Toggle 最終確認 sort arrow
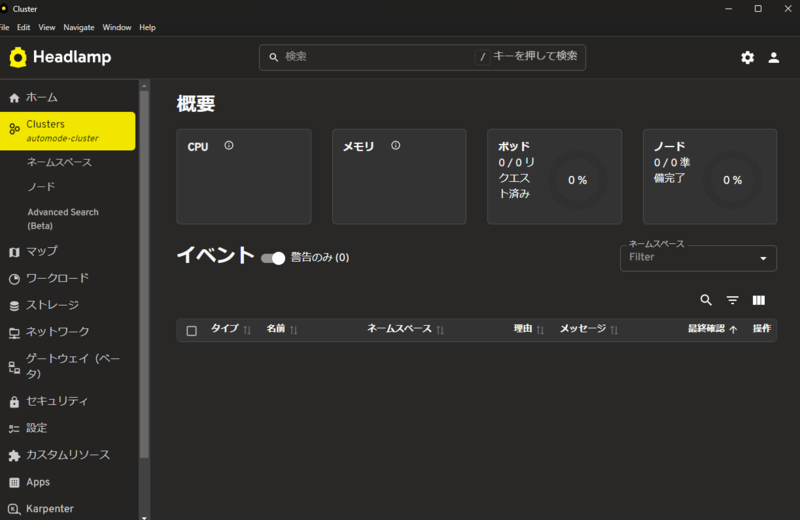The image size is (800, 520). coord(733,330)
